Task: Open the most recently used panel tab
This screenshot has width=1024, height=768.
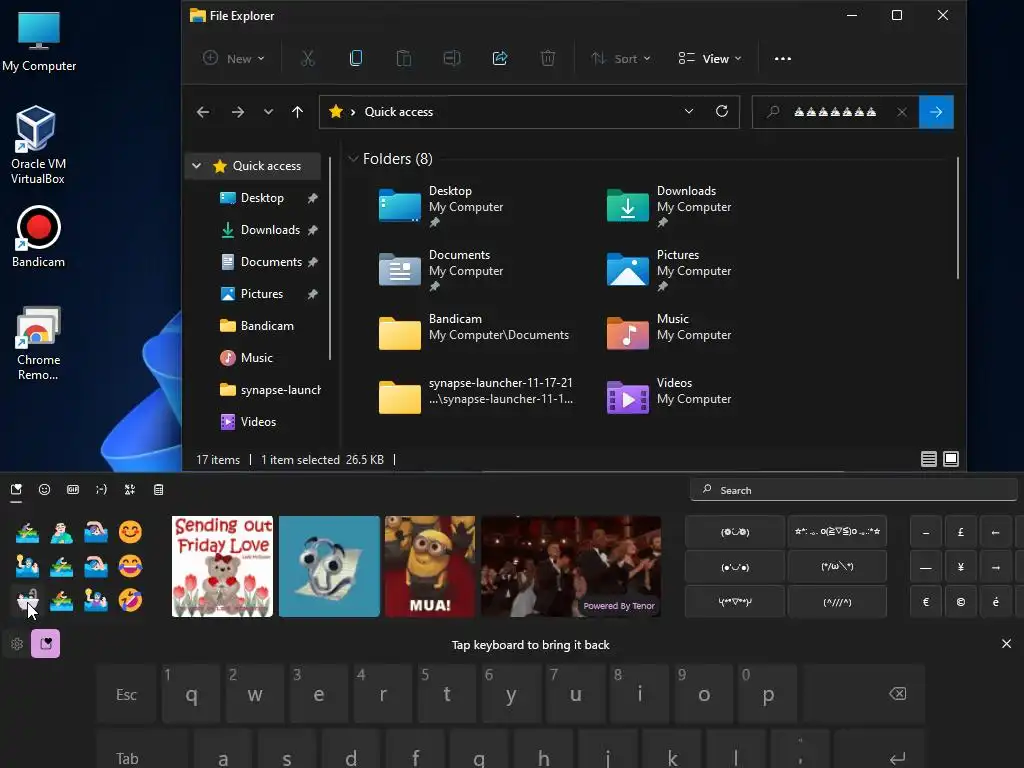Action: (16, 490)
